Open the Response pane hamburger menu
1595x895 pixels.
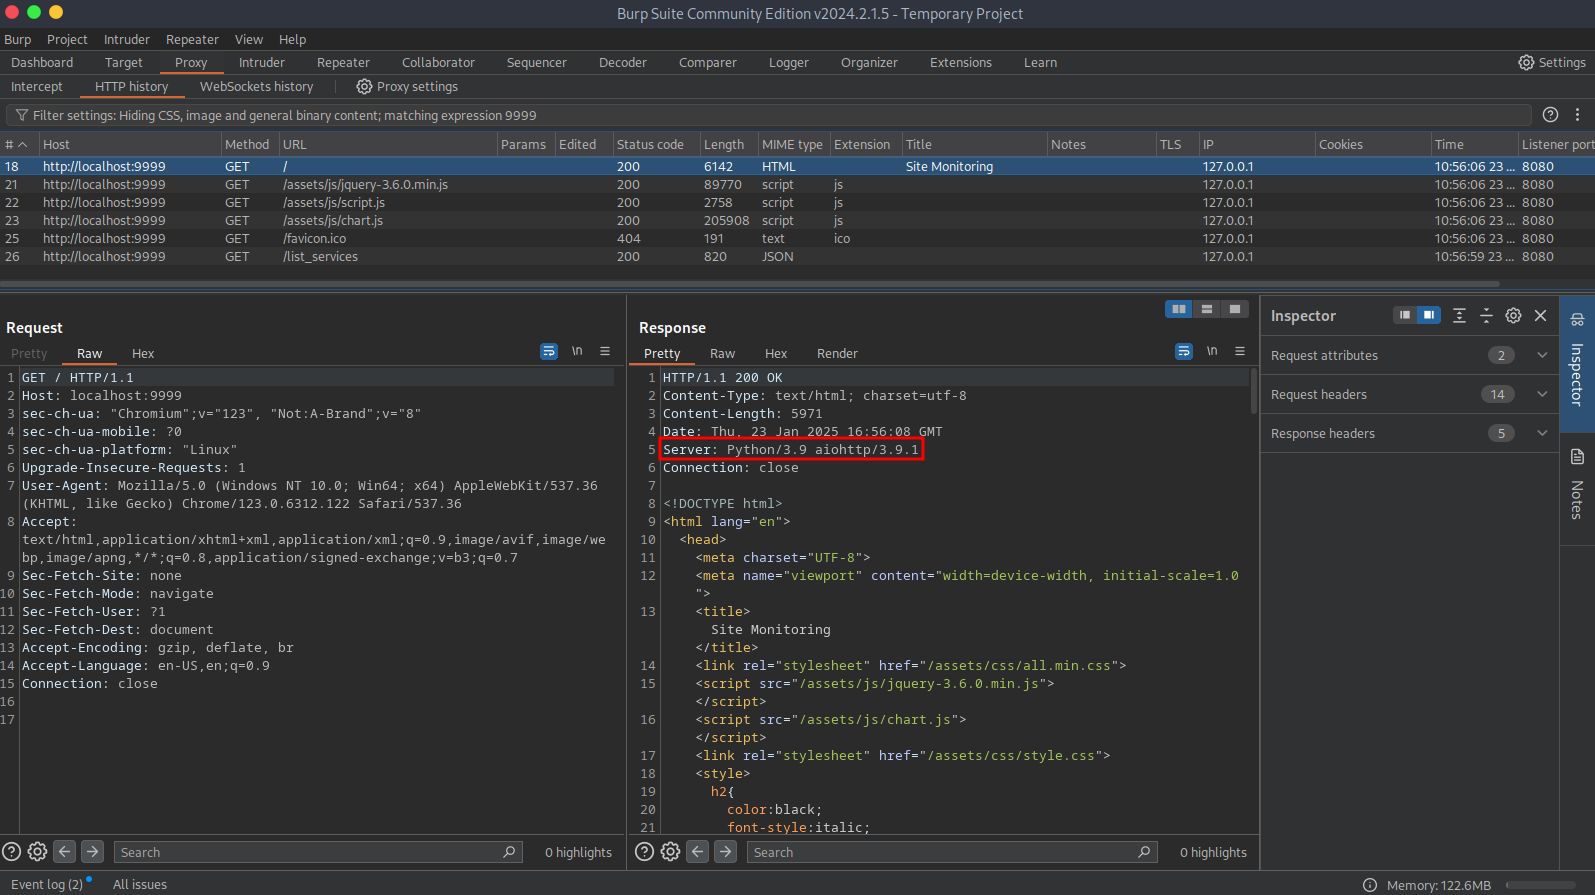click(1240, 351)
